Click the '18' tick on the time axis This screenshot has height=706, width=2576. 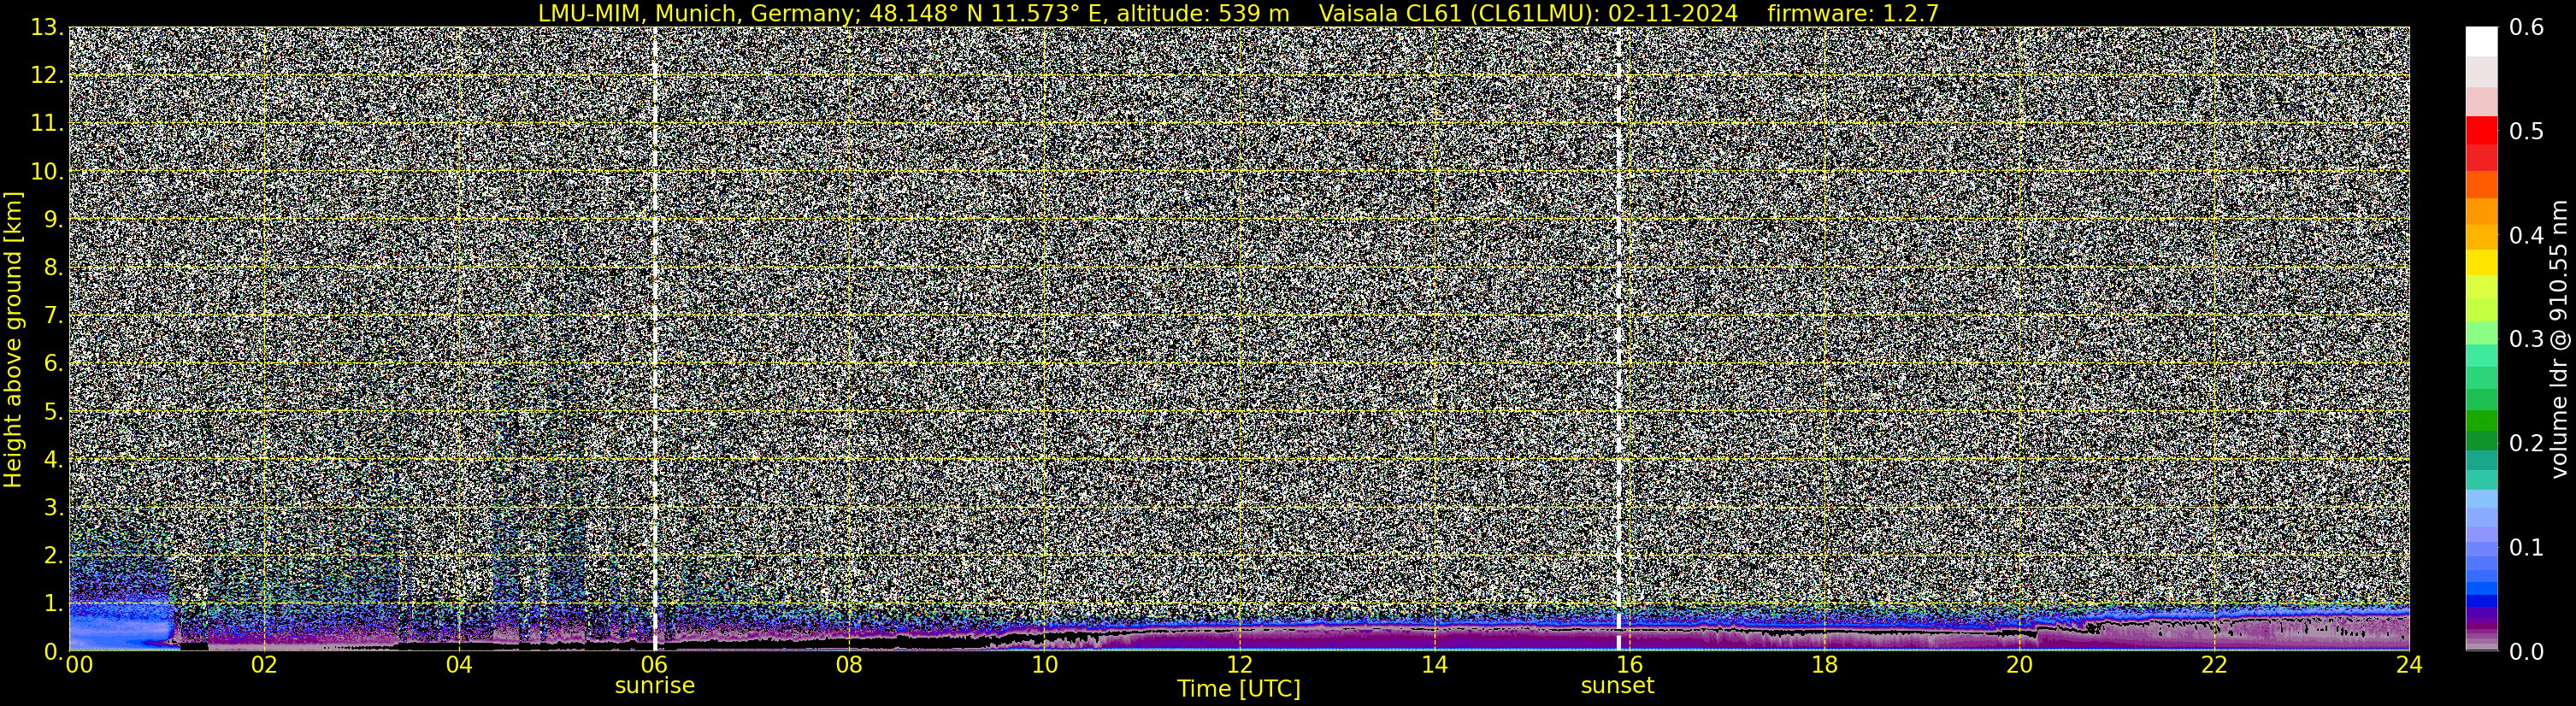point(1824,665)
